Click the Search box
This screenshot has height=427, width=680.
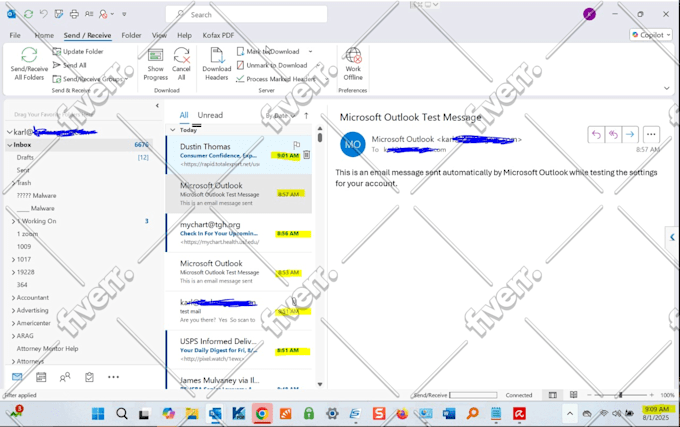coord(246,14)
